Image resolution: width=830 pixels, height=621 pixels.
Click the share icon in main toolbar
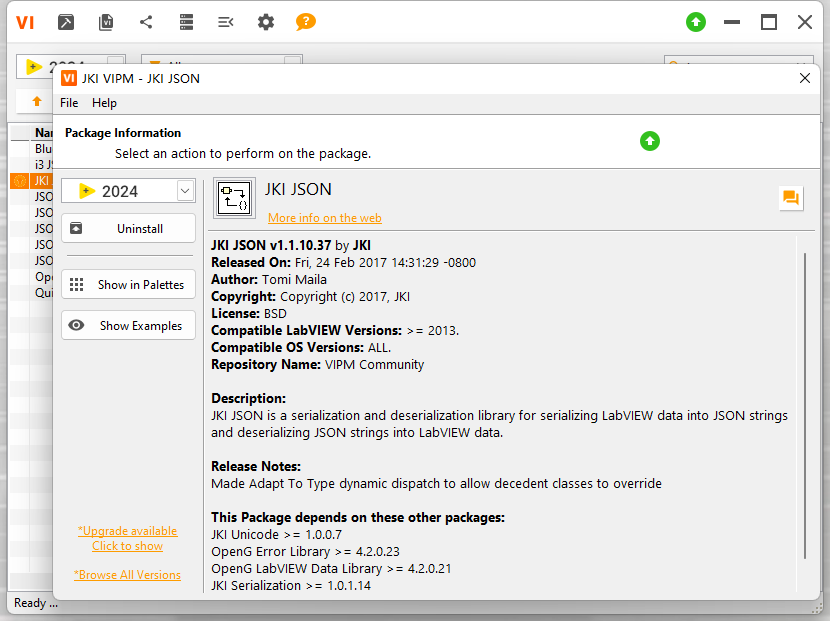[x=146, y=22]
